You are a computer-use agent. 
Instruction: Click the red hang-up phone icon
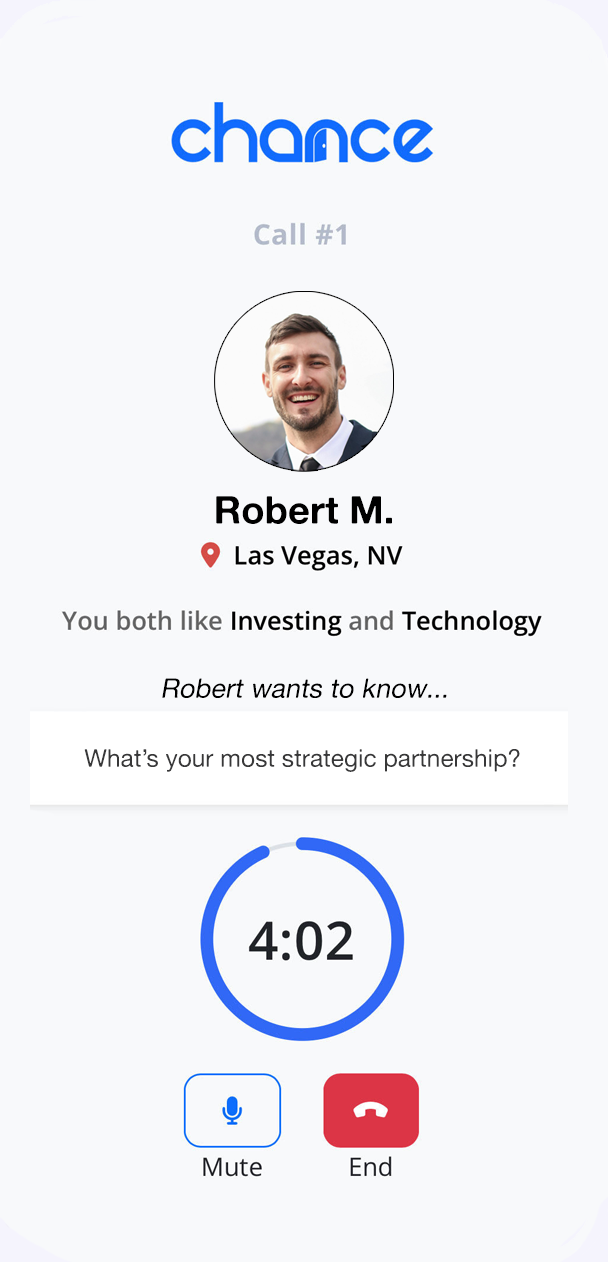click(x=371, y=1110)
